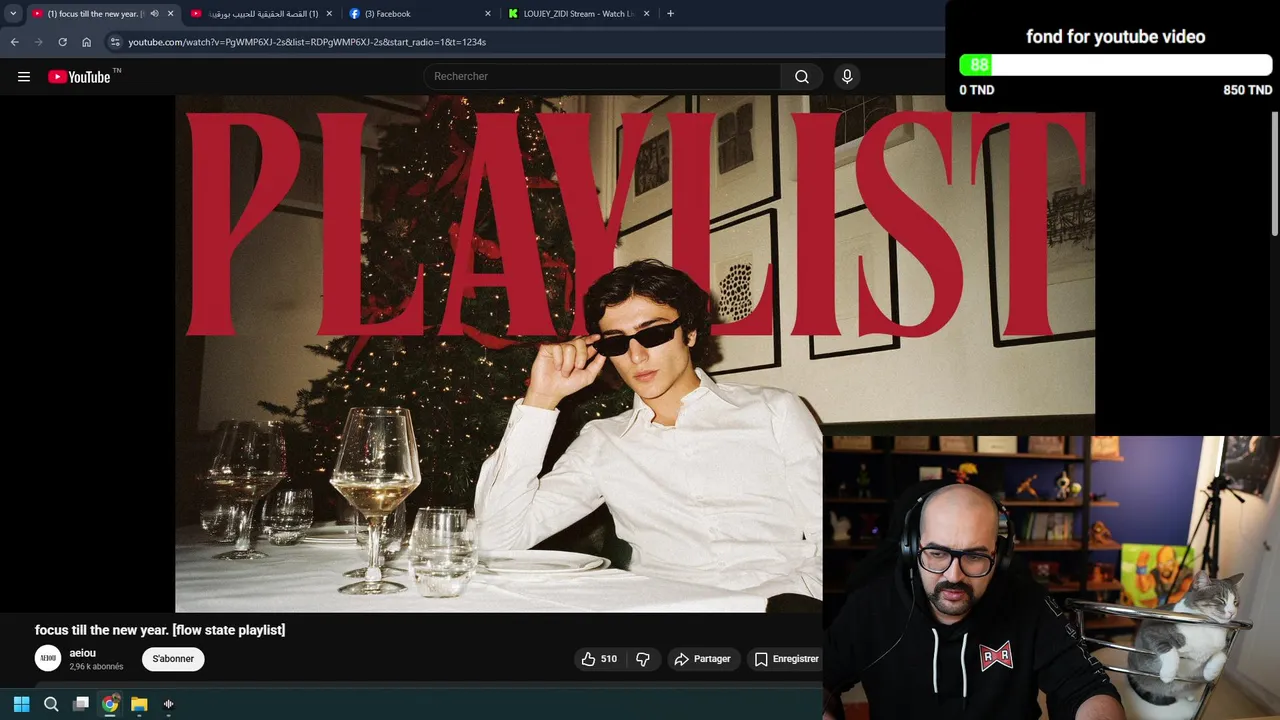Open the aeiou channel avatar
1280x720 pixels.
pos(48,658)
